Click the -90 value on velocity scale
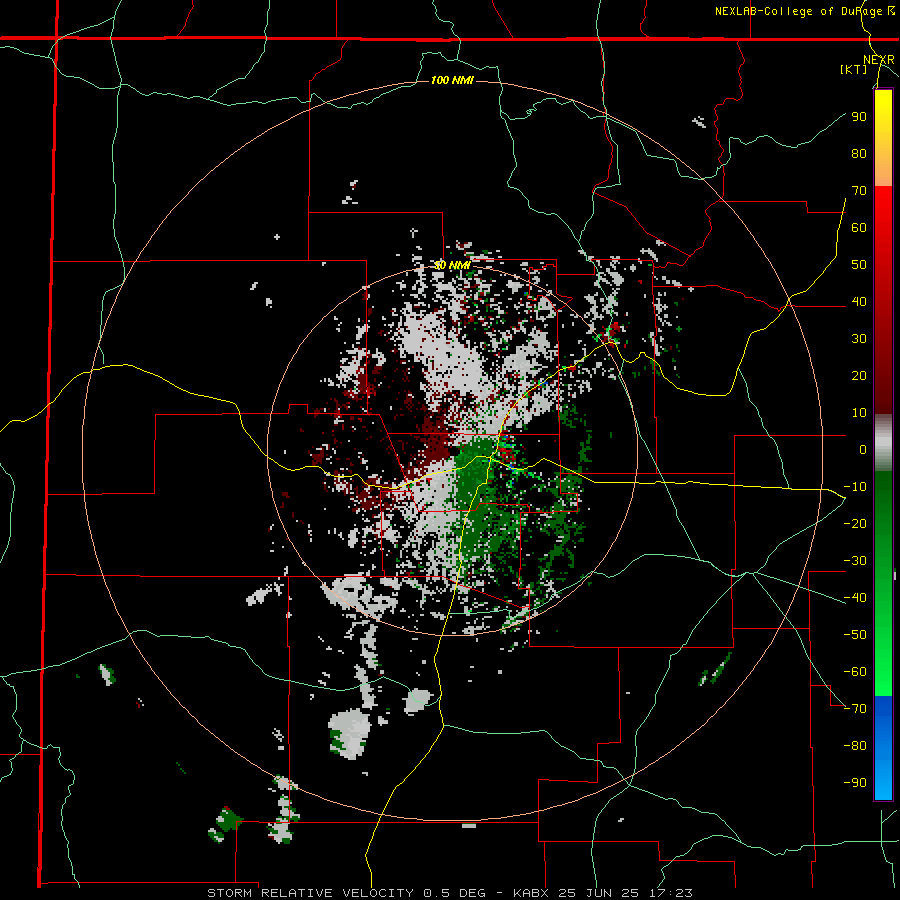Viewport: 900px width, 900px height. pyautogui.click(x=855, y=782)
